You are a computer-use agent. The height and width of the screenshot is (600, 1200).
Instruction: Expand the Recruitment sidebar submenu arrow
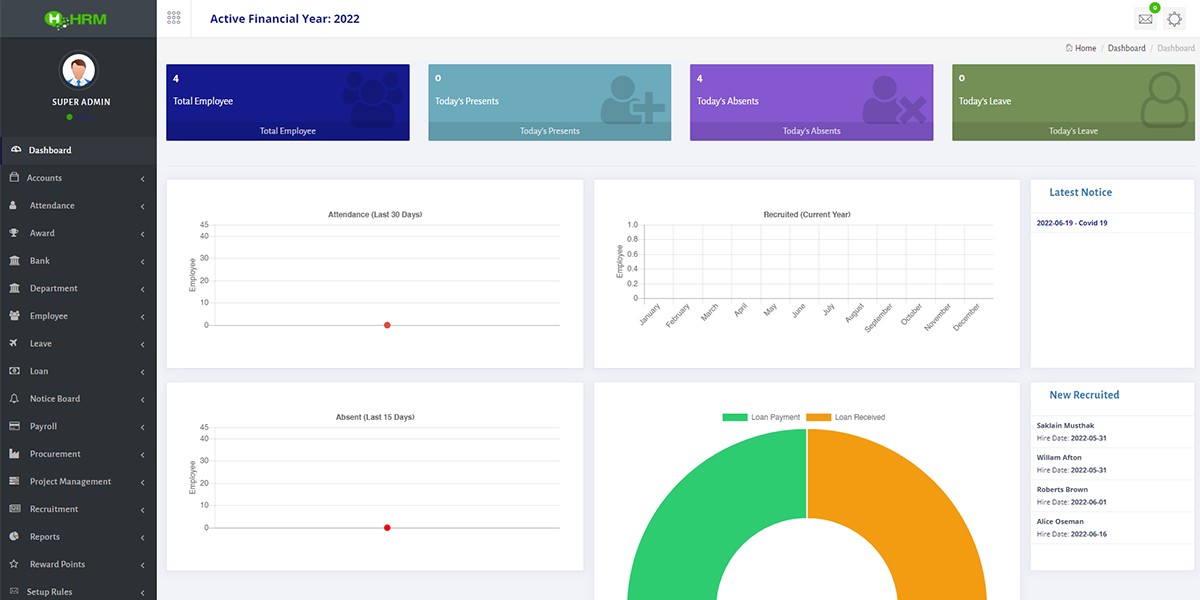[142, 510]
